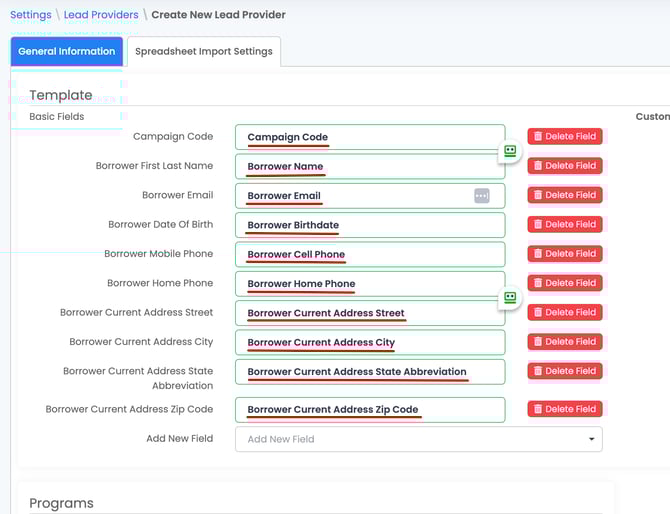
Task: Click the State Abbreviation input field
Action: point(370,372)
